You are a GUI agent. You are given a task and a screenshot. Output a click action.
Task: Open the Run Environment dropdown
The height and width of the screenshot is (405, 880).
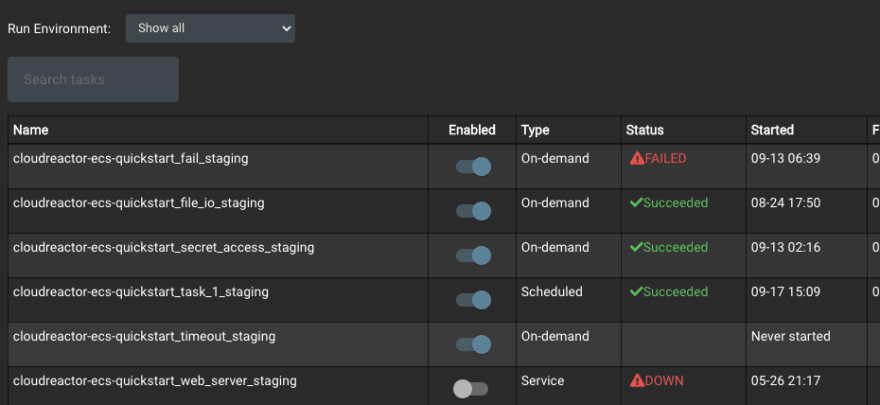[210, 28]
